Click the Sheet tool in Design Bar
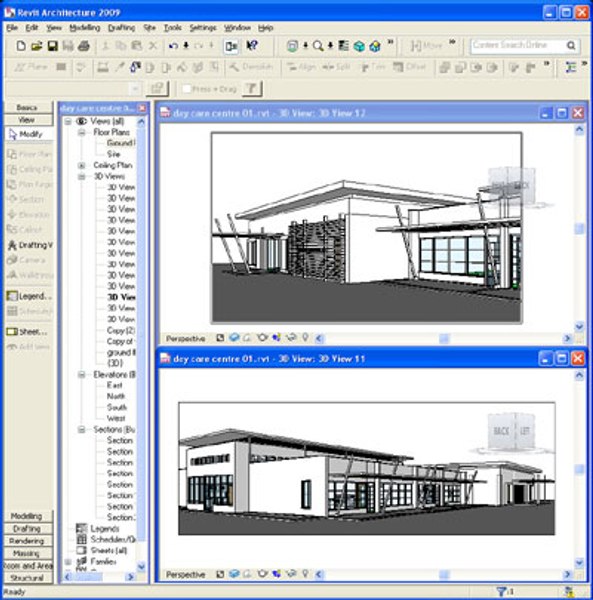 [27, 332]
